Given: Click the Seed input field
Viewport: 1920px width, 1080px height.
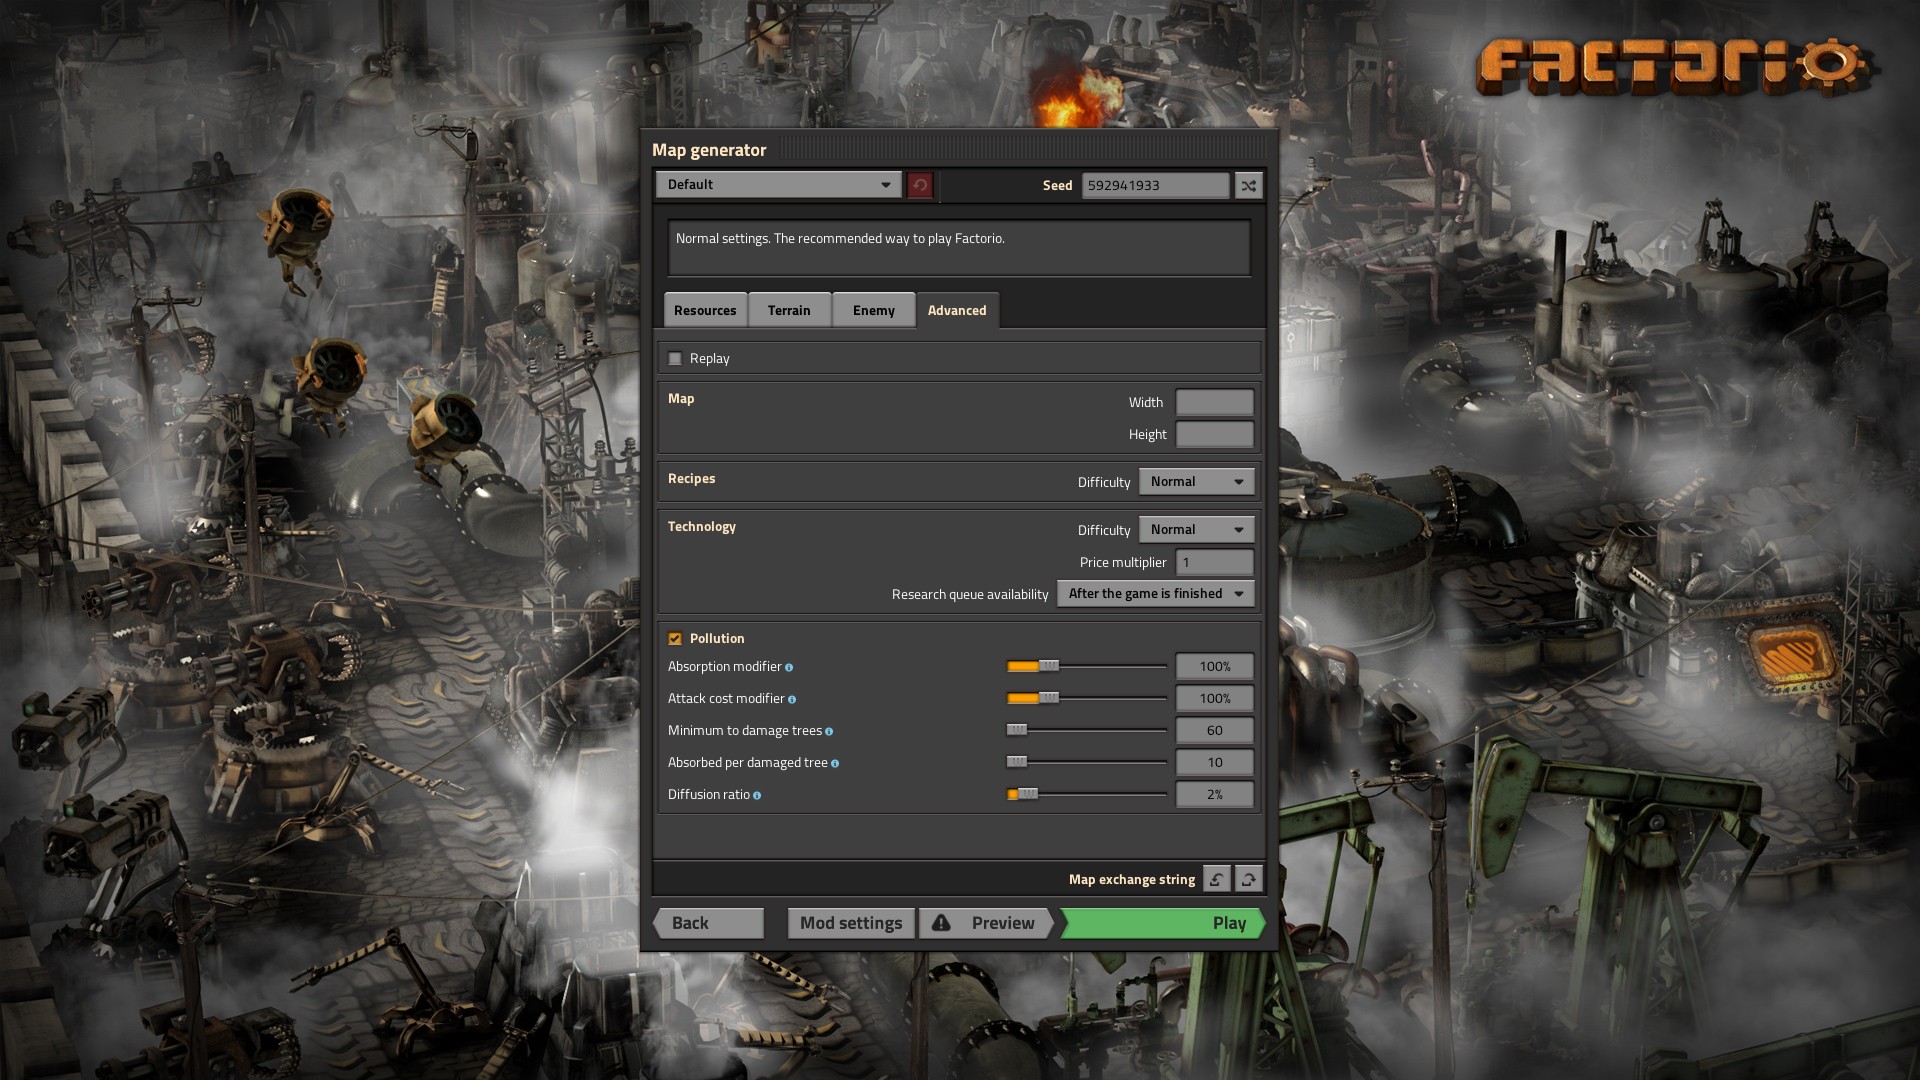Looking at the screenshot, I should point(1156,185).
